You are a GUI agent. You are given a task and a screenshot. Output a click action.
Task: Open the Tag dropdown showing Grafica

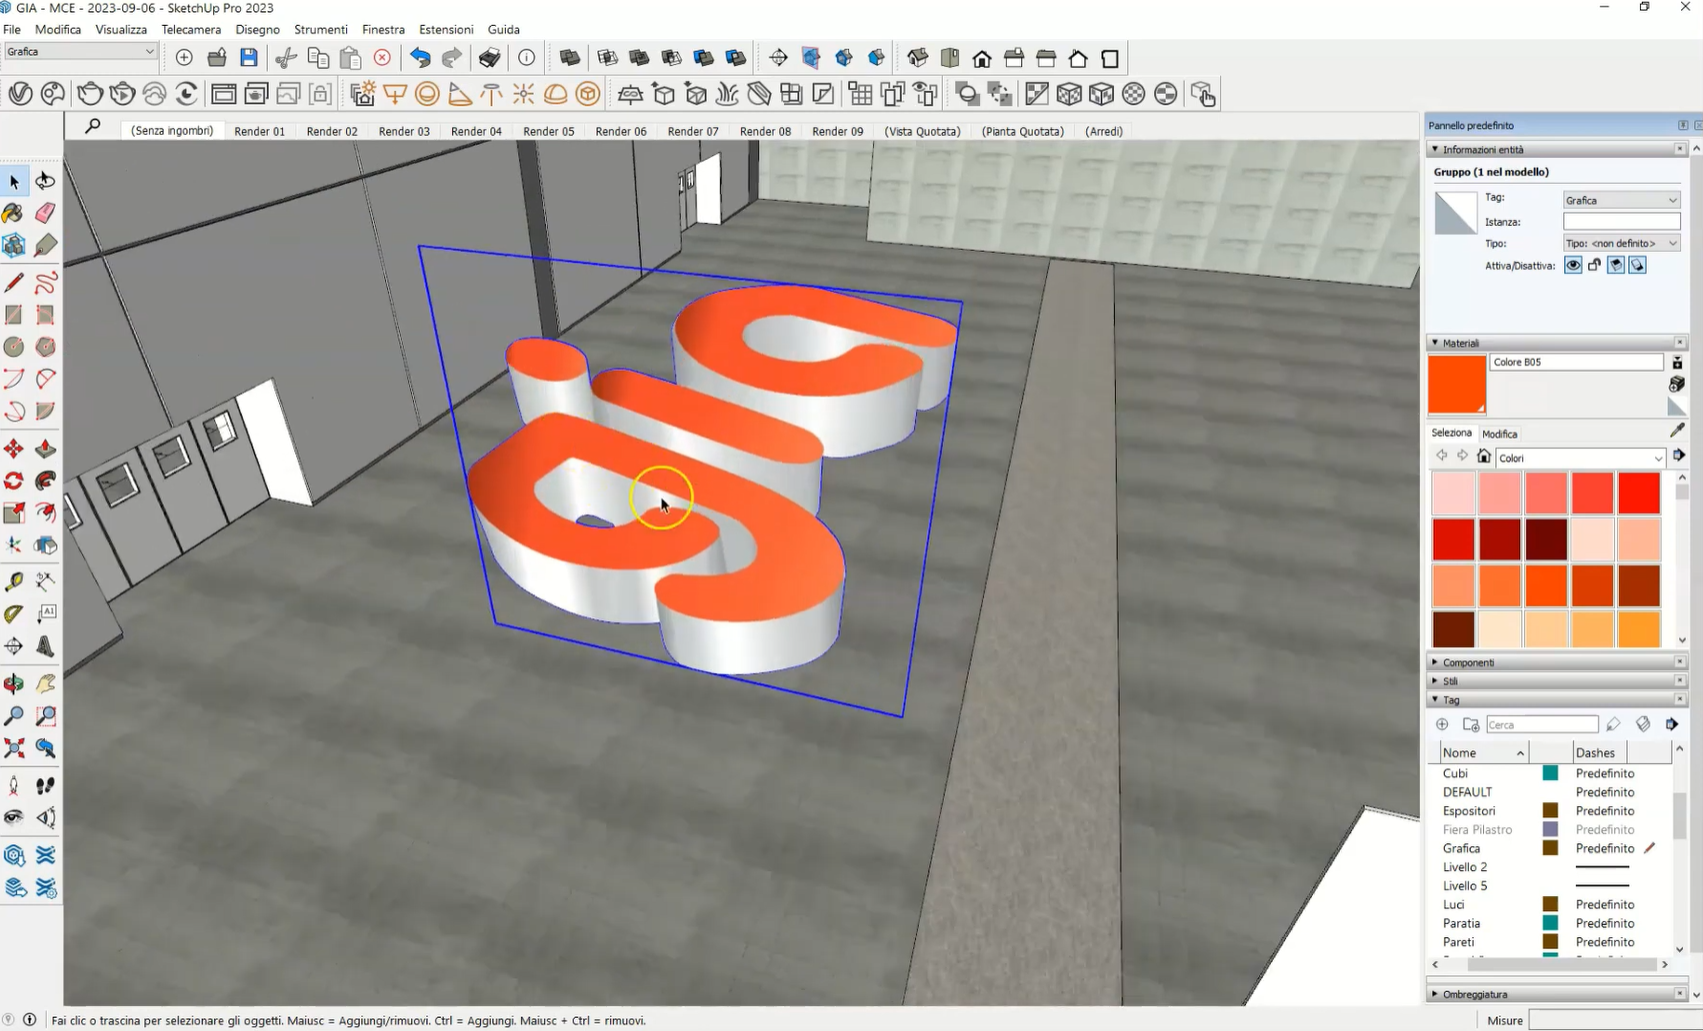(1620, 200)
